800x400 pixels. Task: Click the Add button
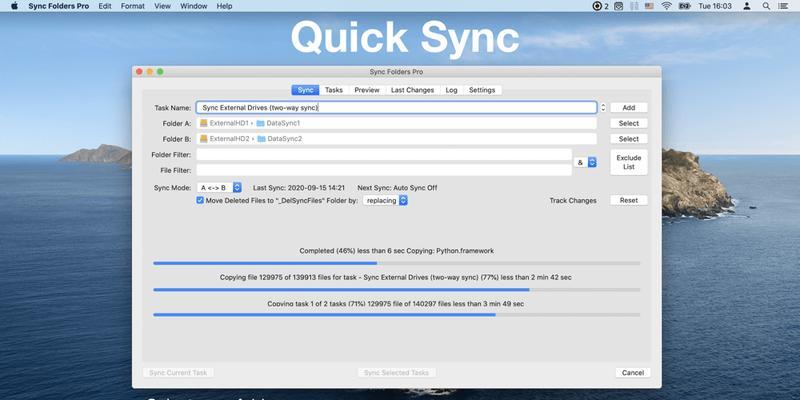click(629, 108)
